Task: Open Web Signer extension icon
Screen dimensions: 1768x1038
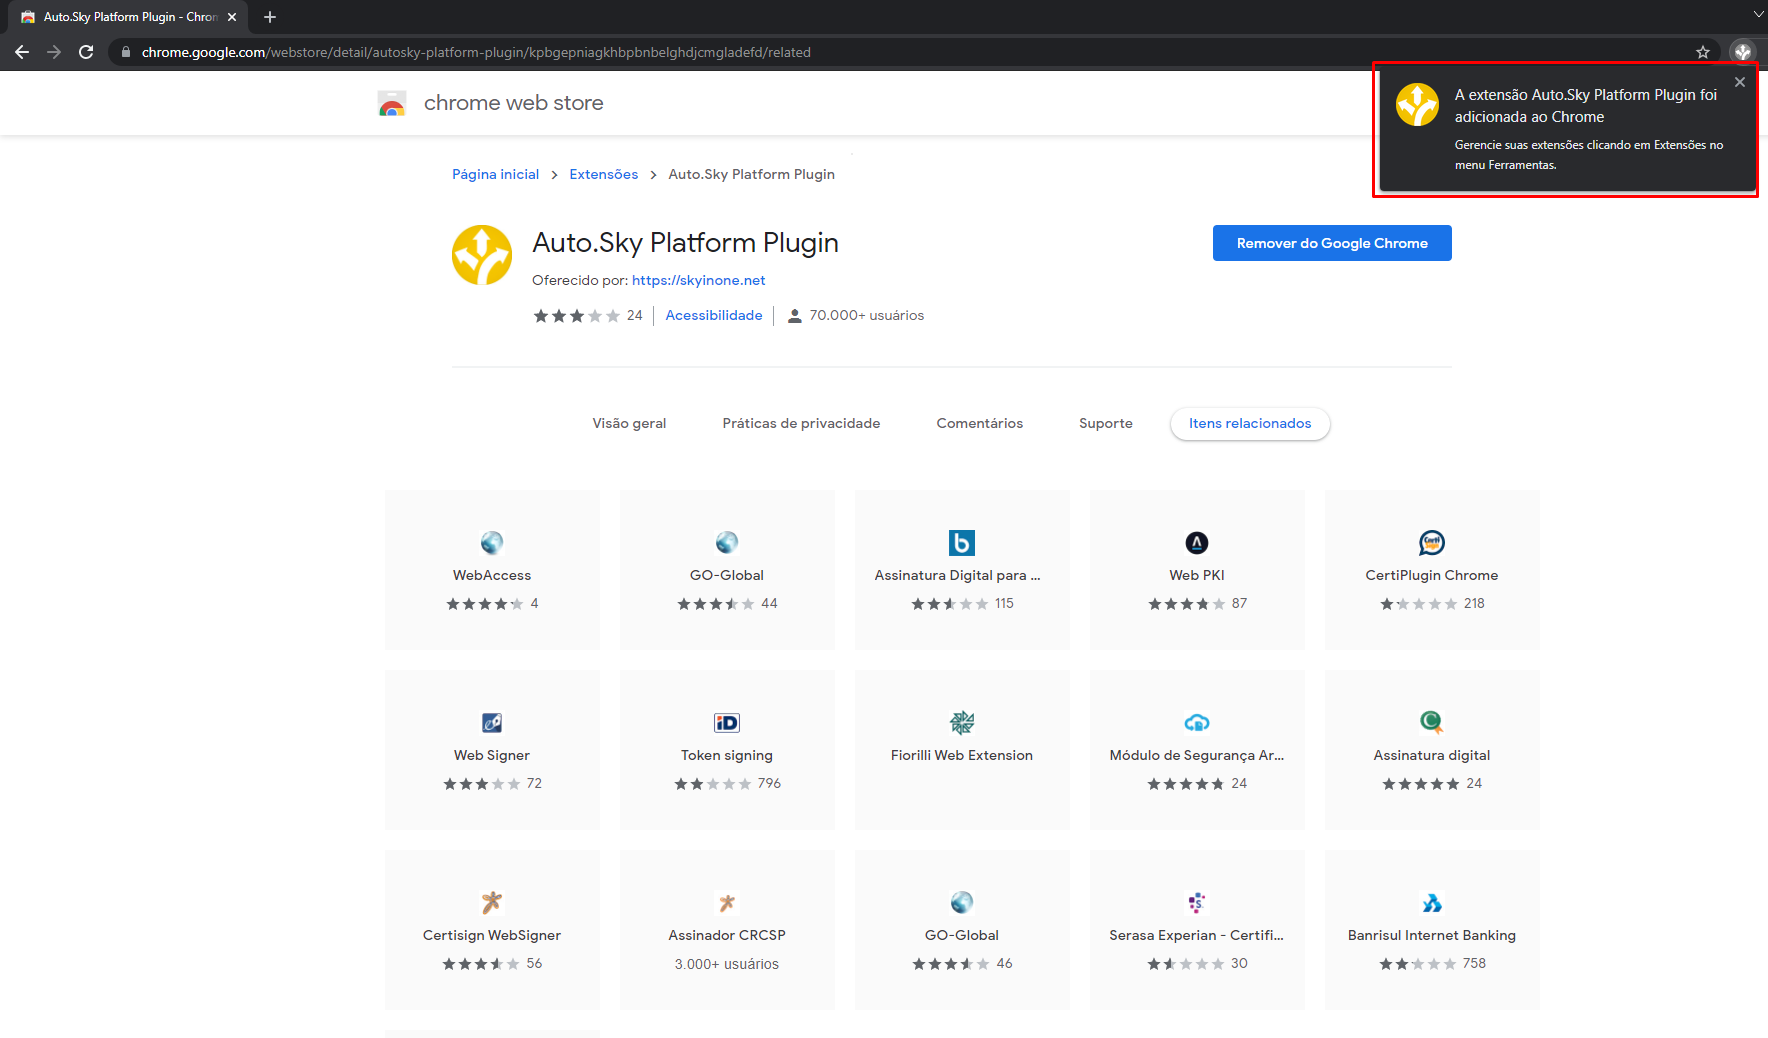Action: click(492, 722)
